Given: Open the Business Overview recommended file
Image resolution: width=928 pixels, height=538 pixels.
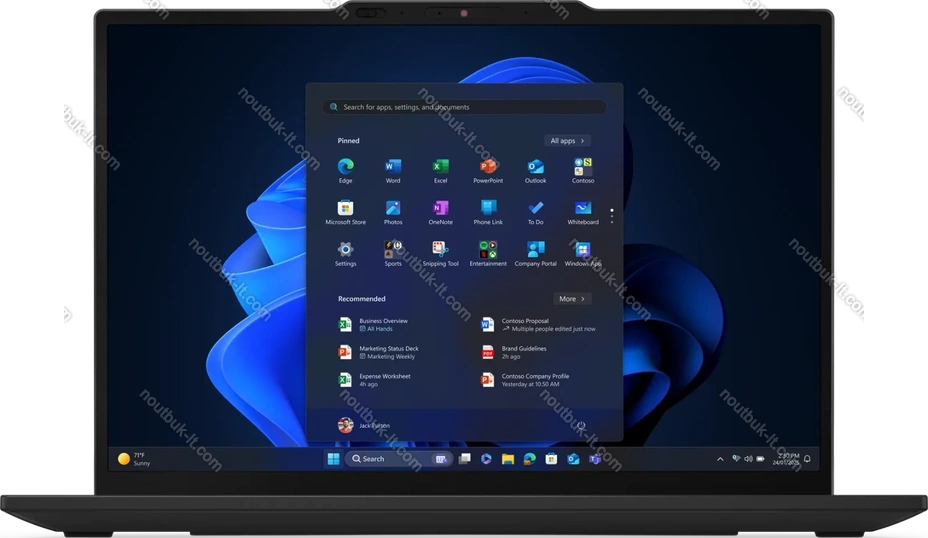Looking at the screenshot, I should tap(383, 324).
